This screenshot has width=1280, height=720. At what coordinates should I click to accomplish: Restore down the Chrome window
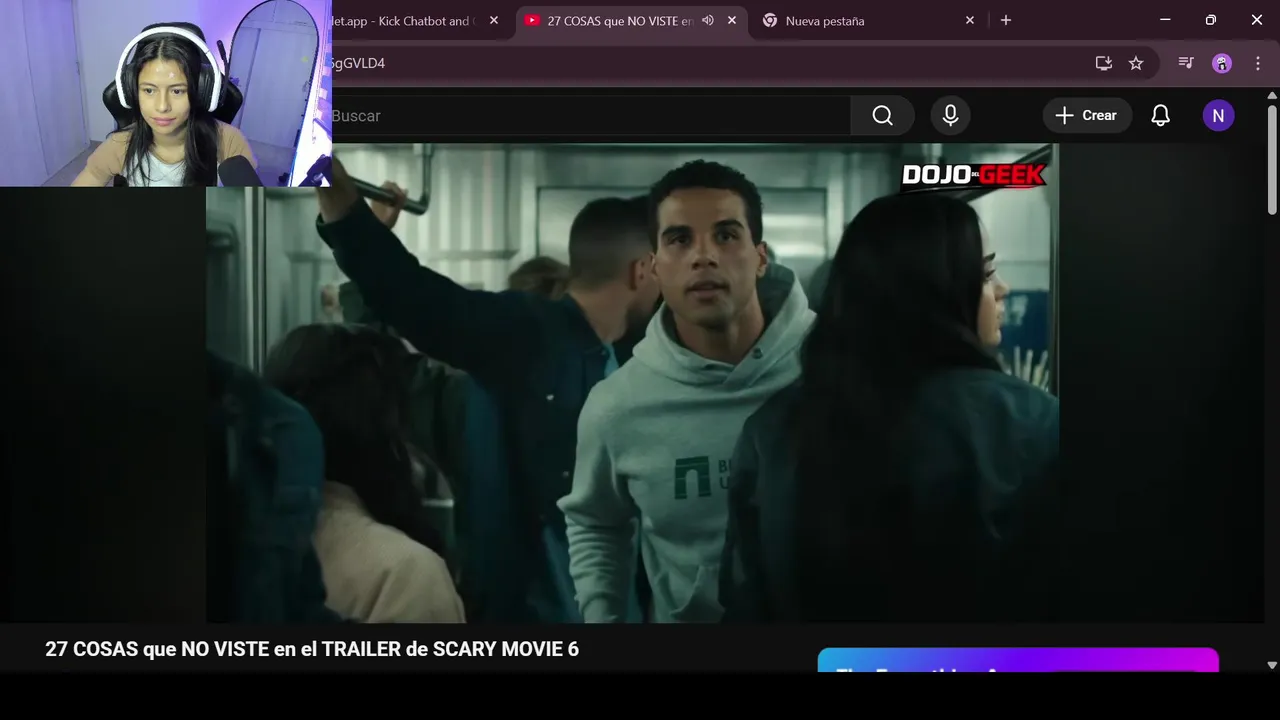pyautogui.click(x=1211, y=20)
